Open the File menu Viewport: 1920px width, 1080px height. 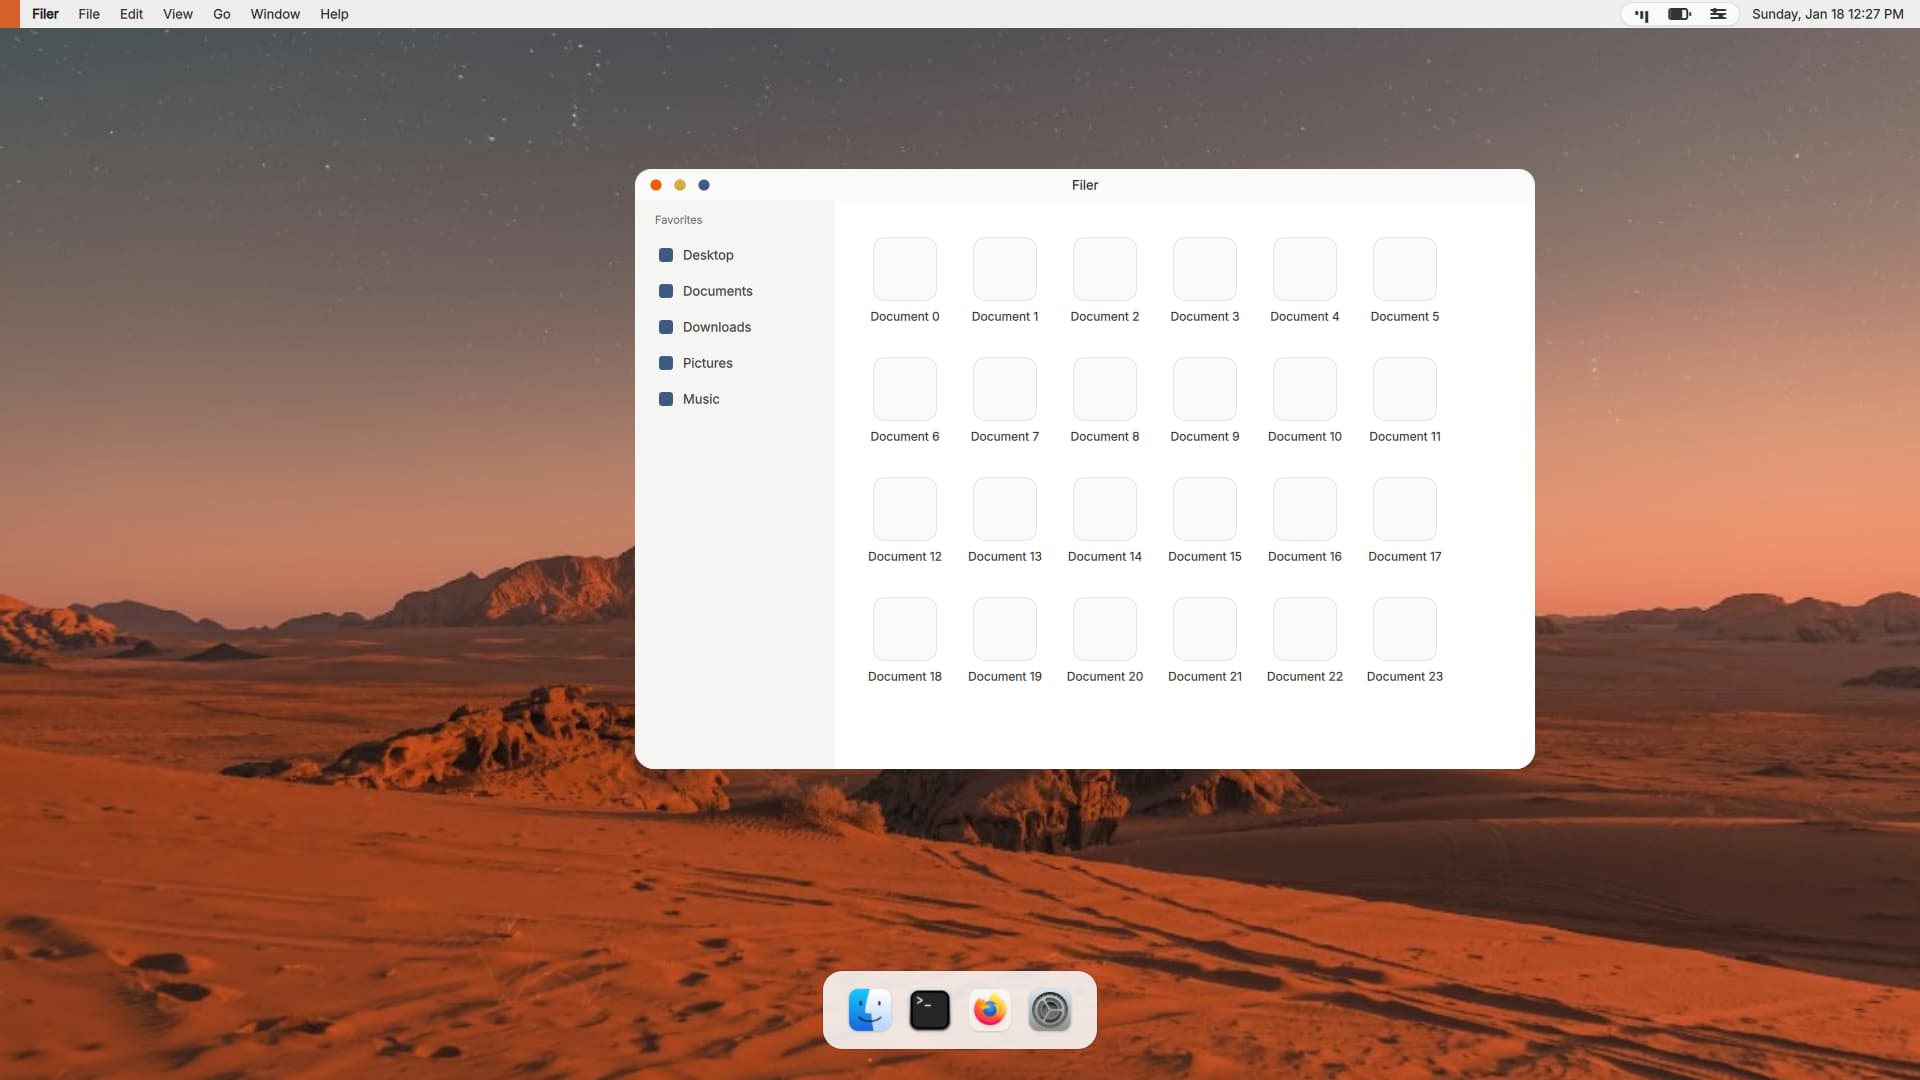89,14
